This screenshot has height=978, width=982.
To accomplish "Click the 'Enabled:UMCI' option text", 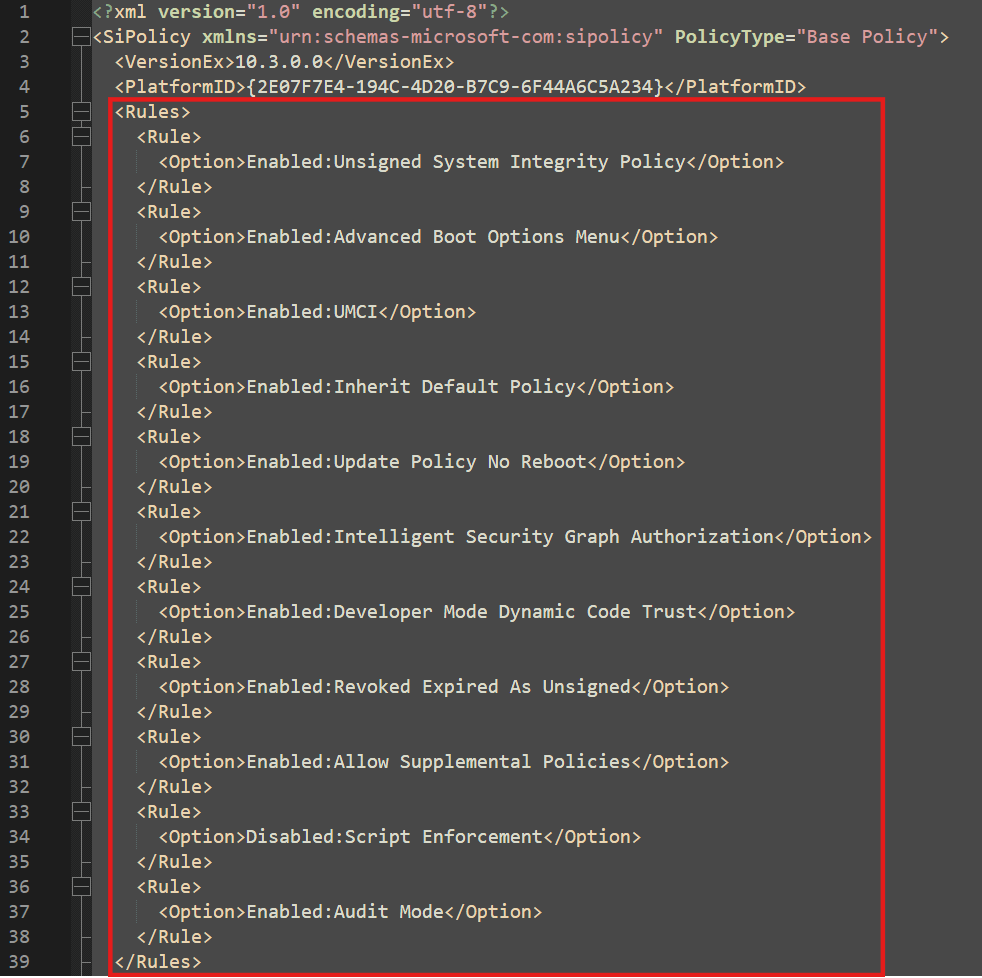I will [312, 312].
